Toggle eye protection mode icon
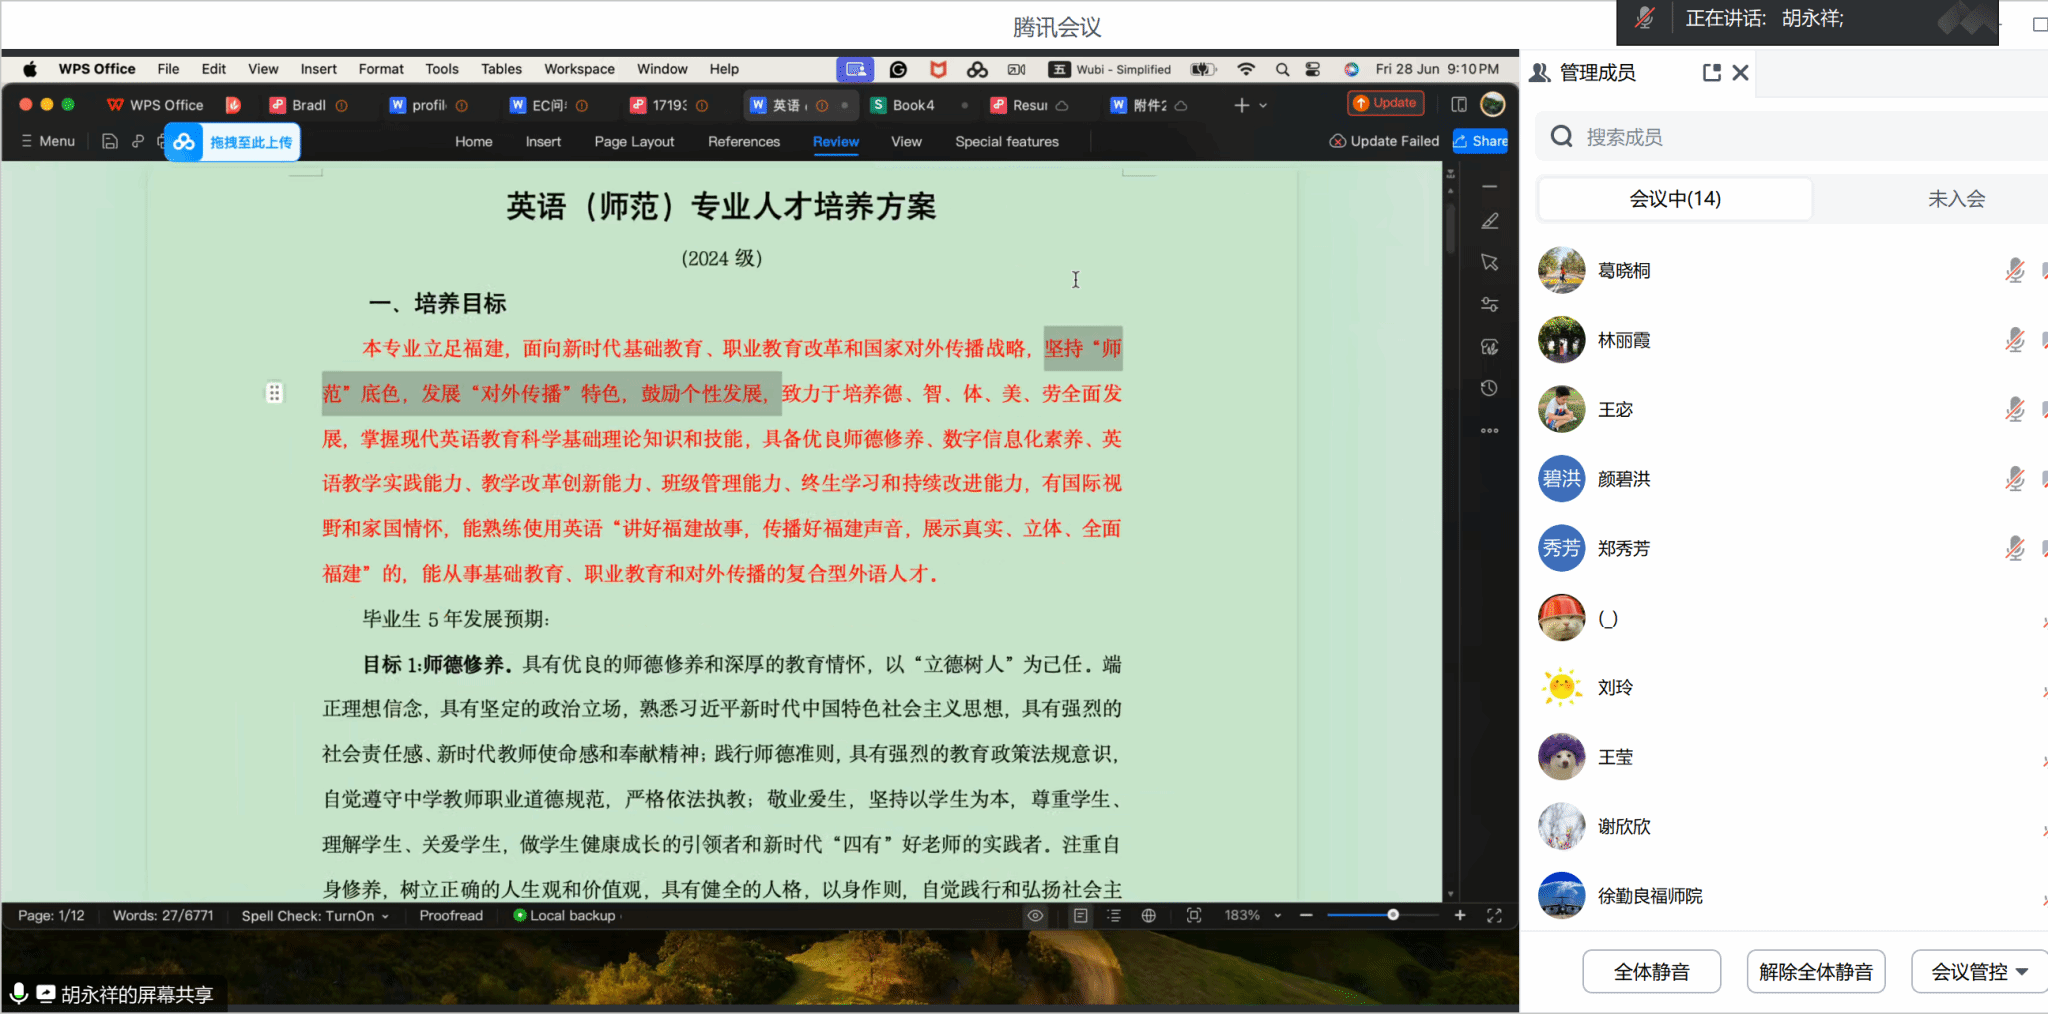This screenshot has width=2048, height=1014. pyautogui.click(x=1035, y=916)
